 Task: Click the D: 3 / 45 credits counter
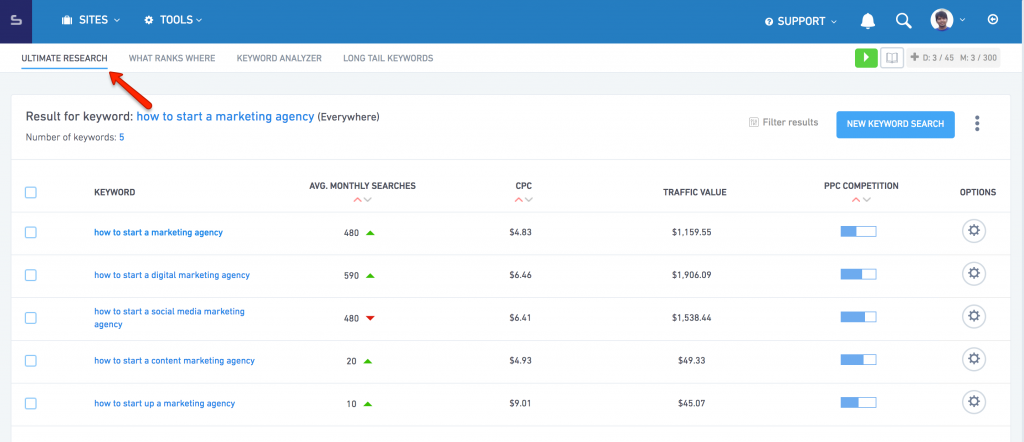pyautogui.click(x=939, y=58)
